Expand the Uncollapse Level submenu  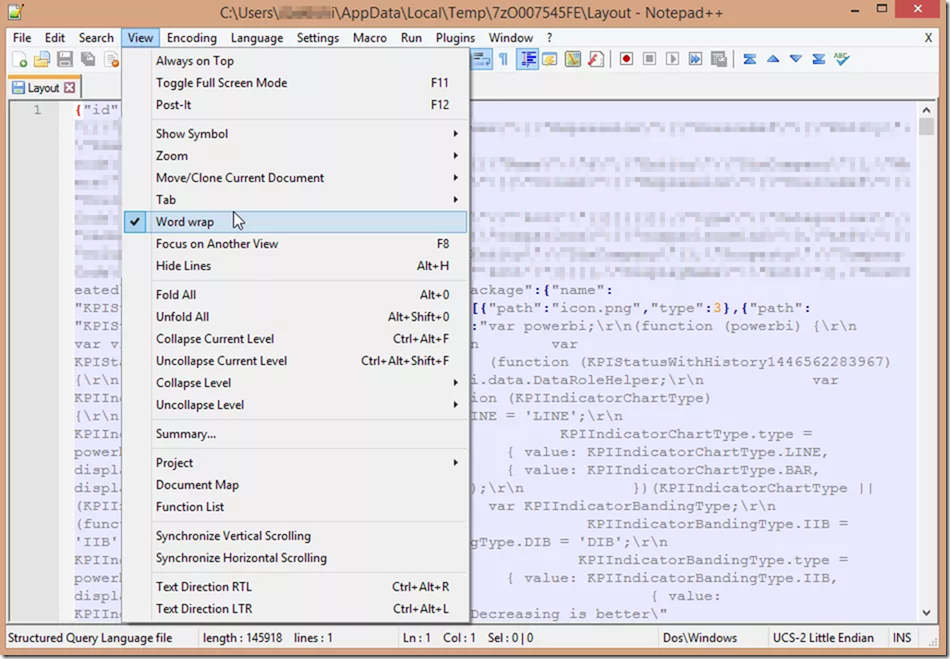tap(296, 405)
